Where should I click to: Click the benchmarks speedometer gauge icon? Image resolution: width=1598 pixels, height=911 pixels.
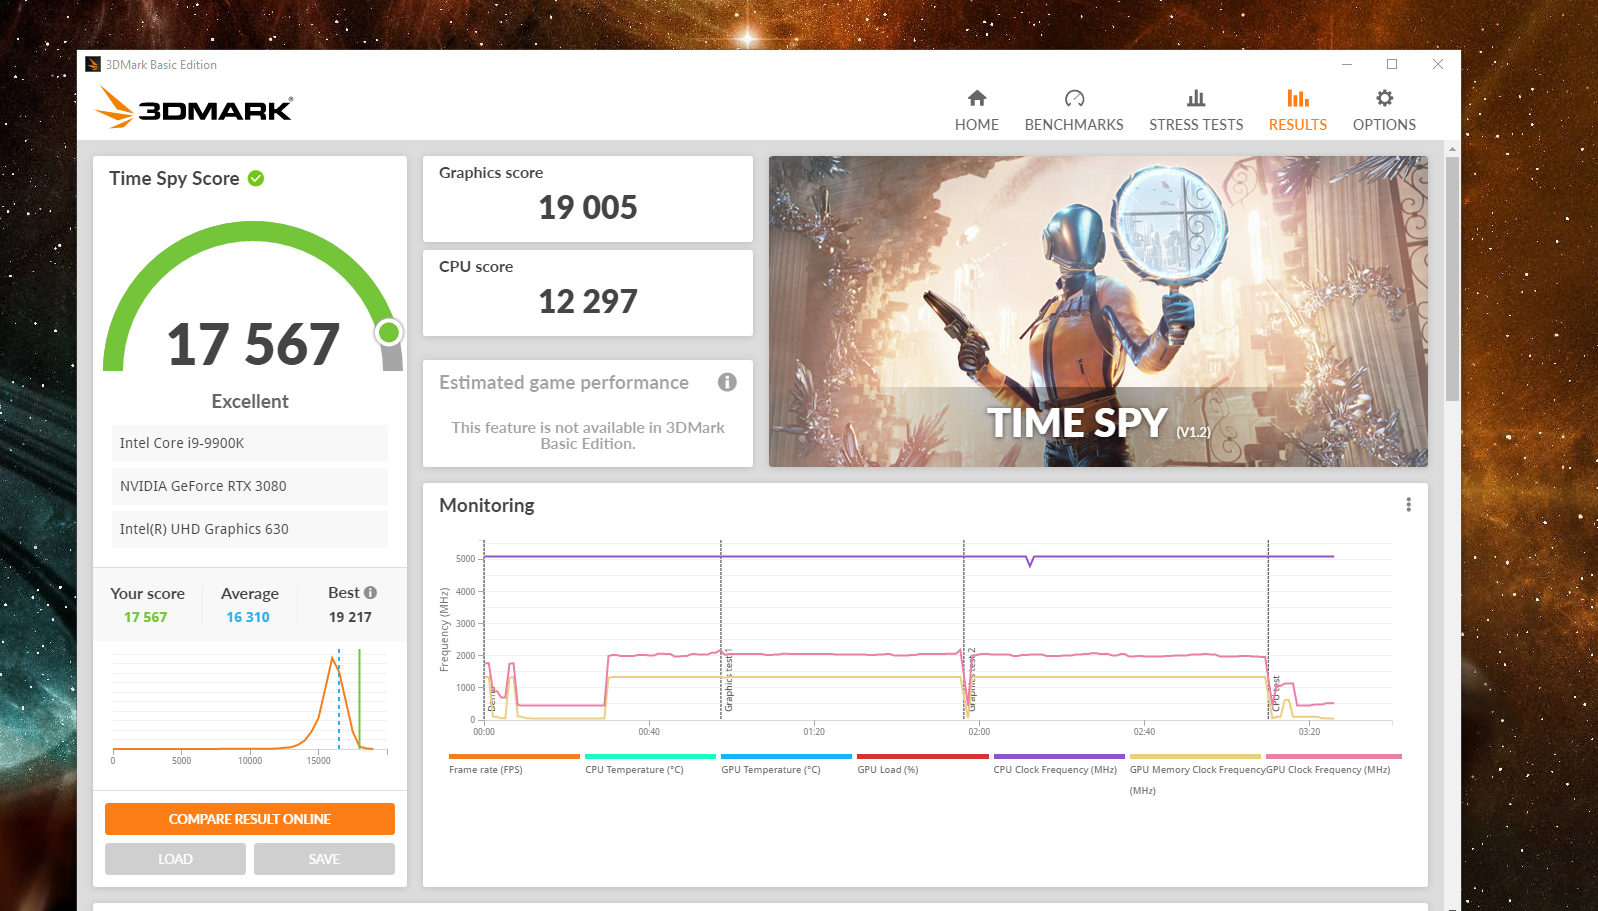coord(1074,98)
